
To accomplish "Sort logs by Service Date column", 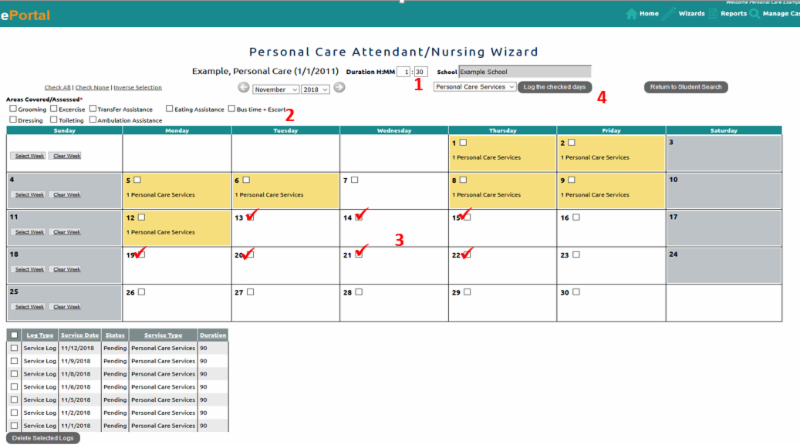I will [x=78, y=335].
